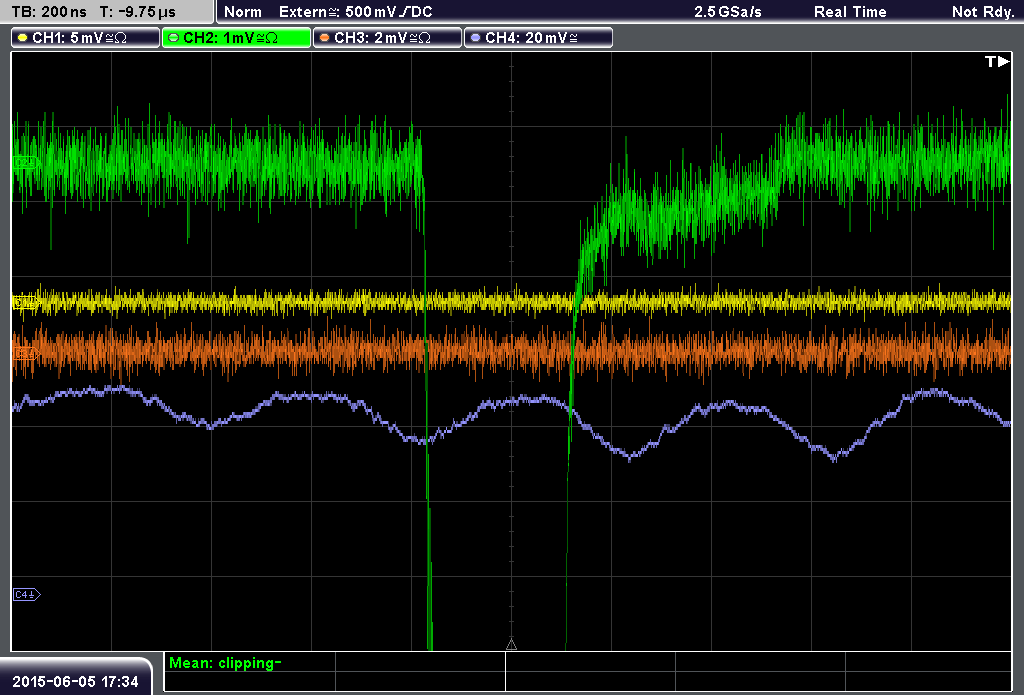Click the trigger time triangle marker at bottom
Screen dimensions: 1024x695
pyautogui.click(x=511, y=645)
